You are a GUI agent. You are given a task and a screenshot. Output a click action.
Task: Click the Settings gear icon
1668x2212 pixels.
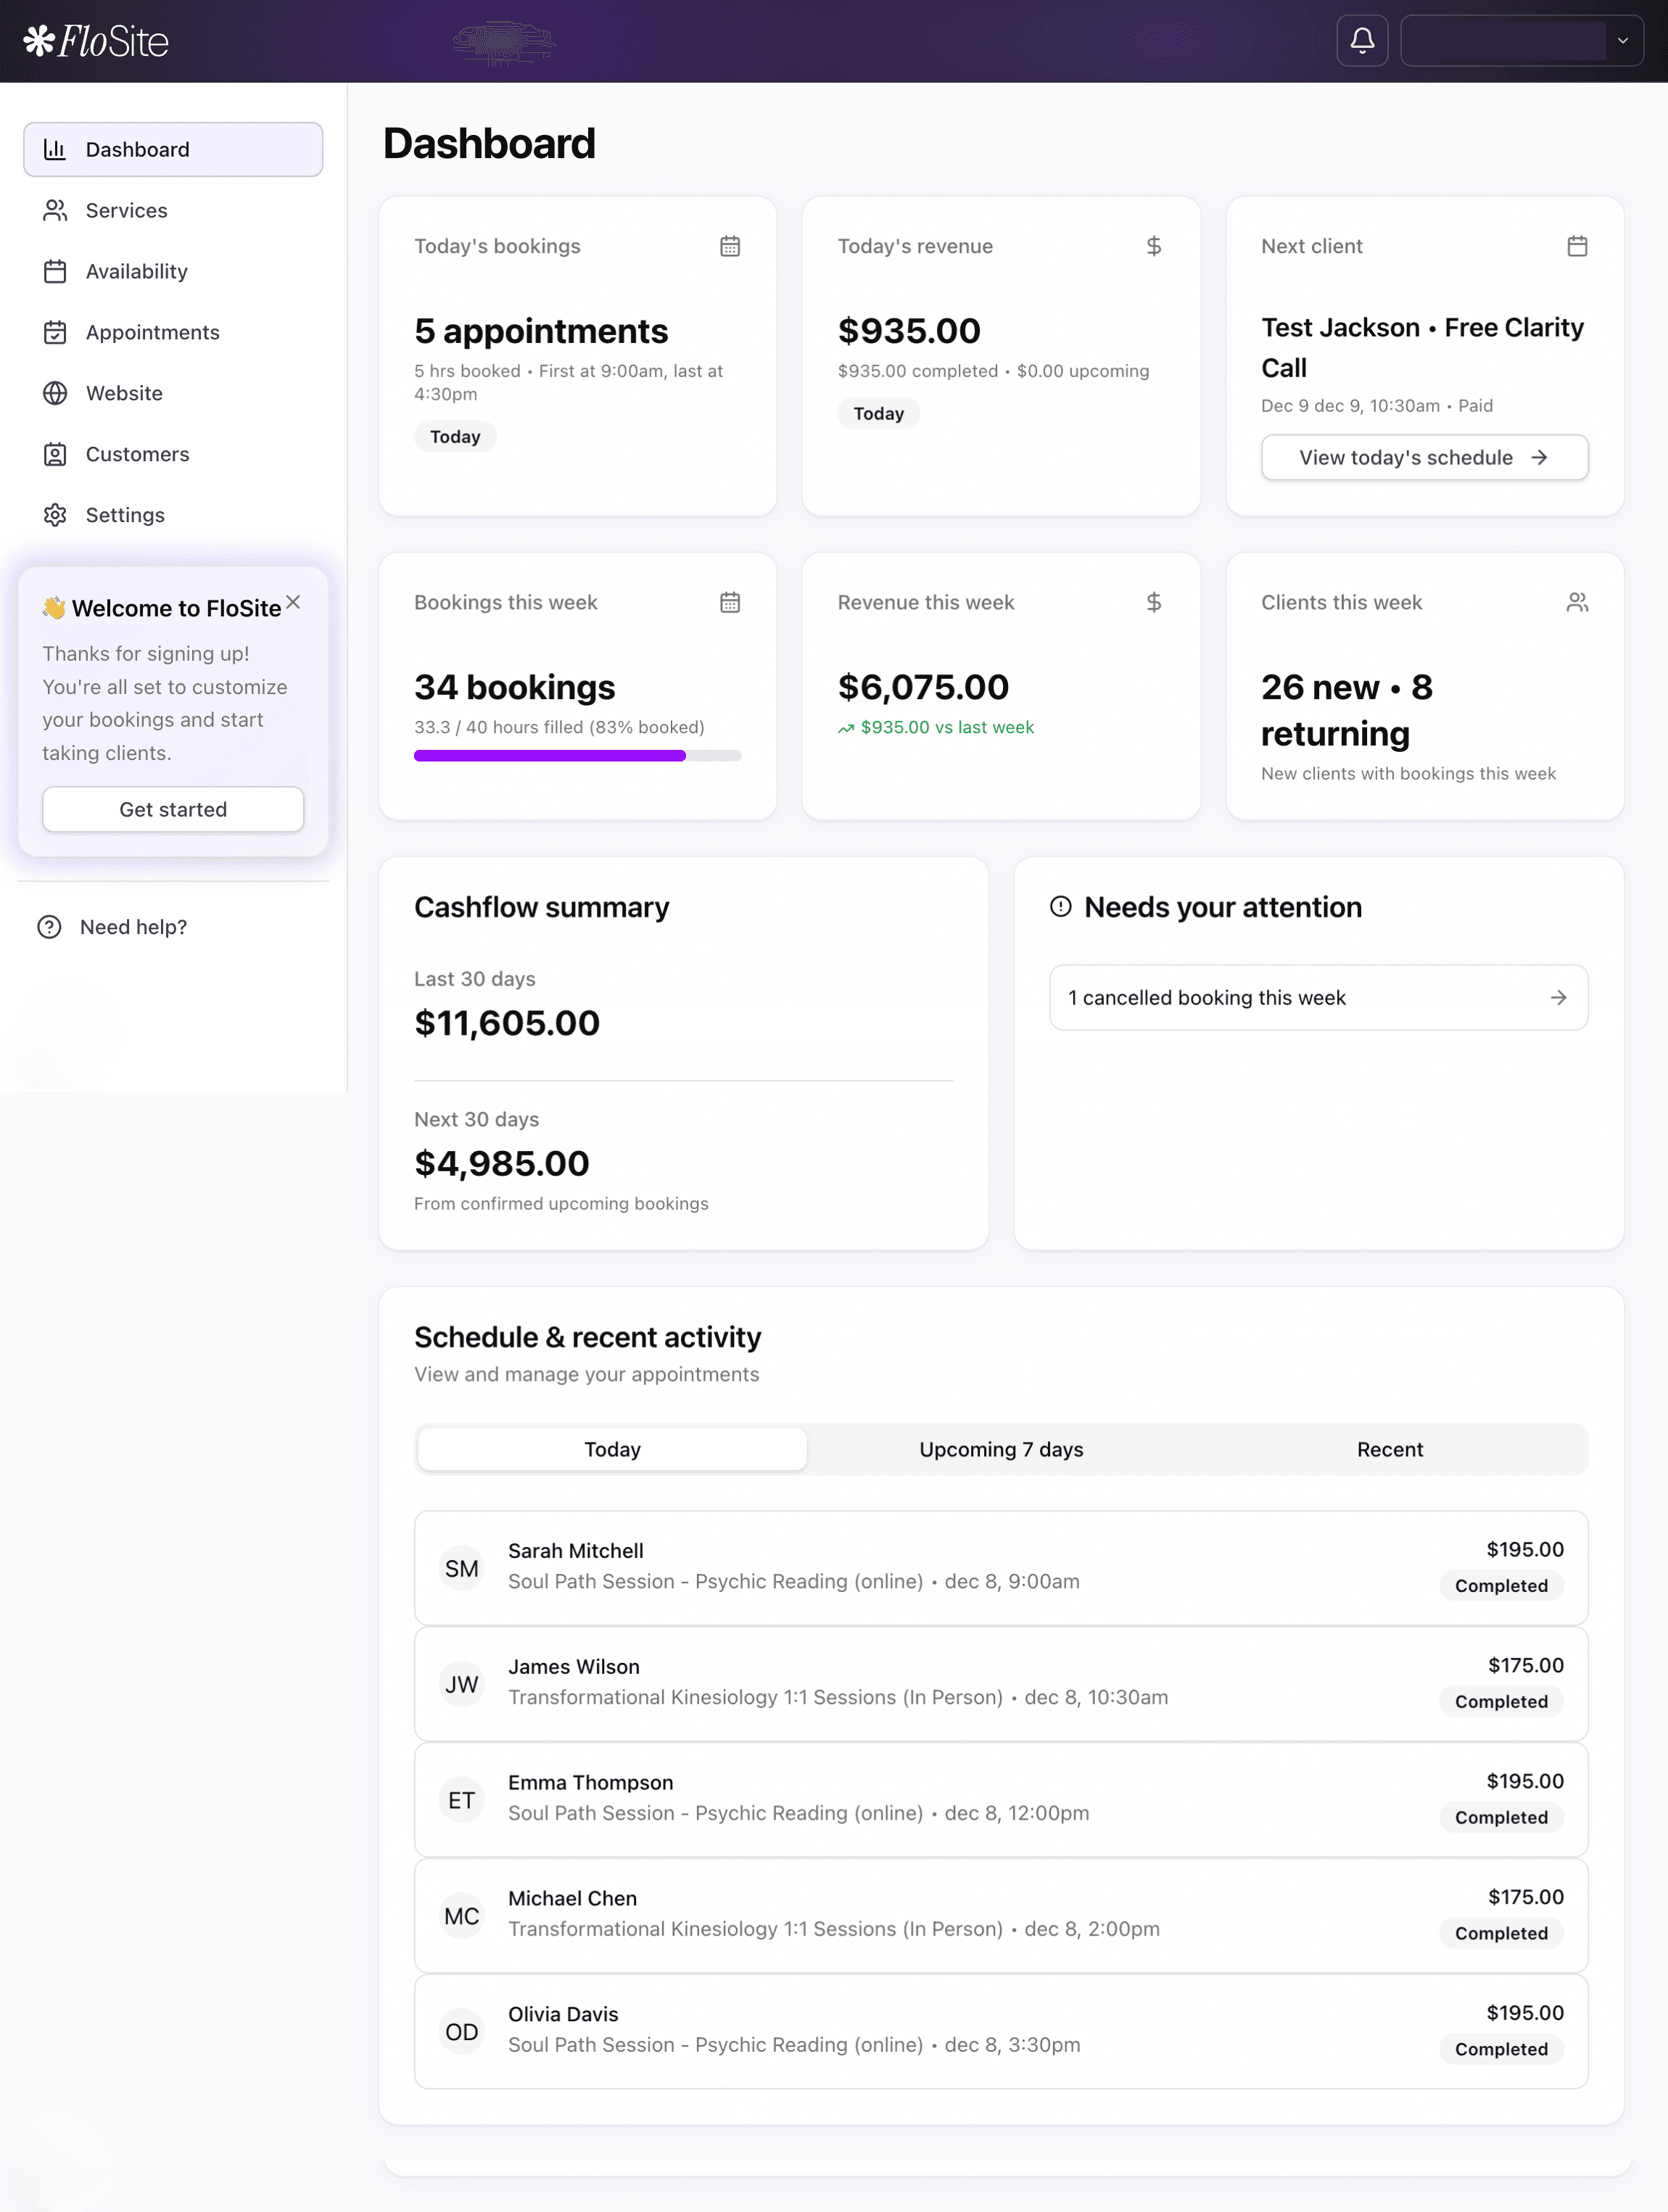55,515
